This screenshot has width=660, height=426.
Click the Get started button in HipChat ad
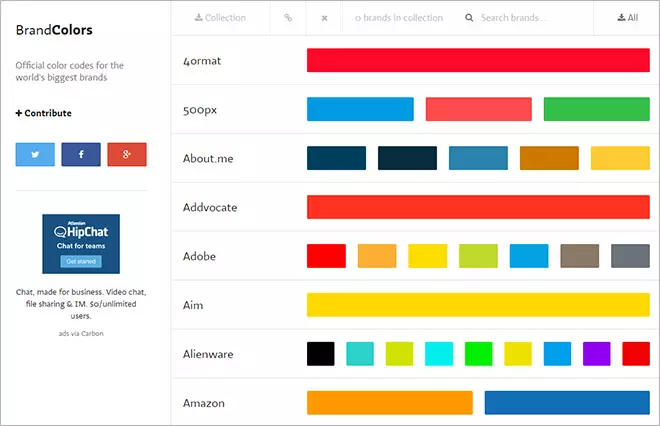(x=81, y=261)
